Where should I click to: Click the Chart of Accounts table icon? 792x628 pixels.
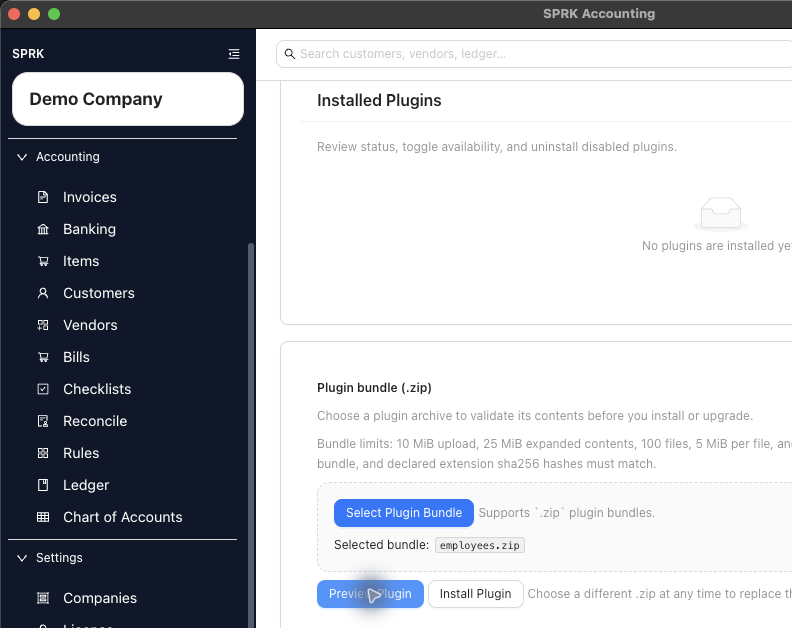click(x=43, y=517)
